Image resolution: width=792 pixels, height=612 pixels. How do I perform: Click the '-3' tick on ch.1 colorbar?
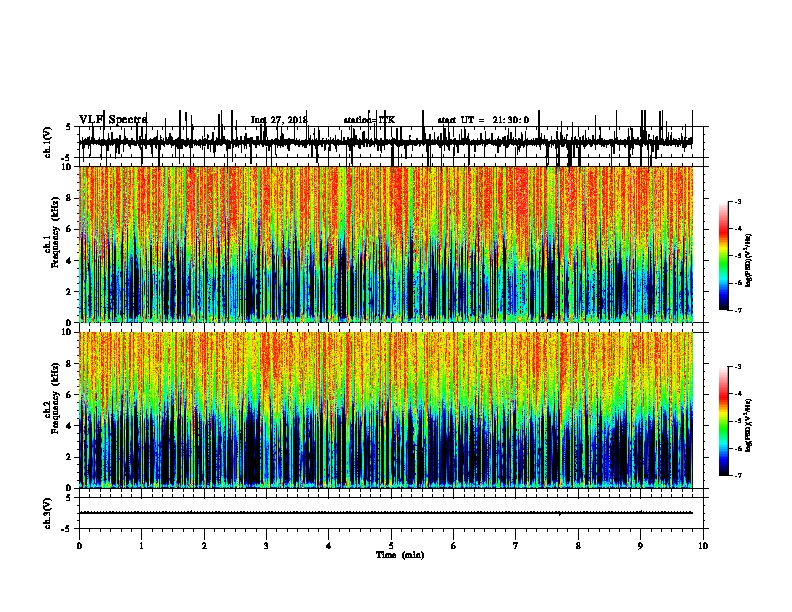(738, 201)
